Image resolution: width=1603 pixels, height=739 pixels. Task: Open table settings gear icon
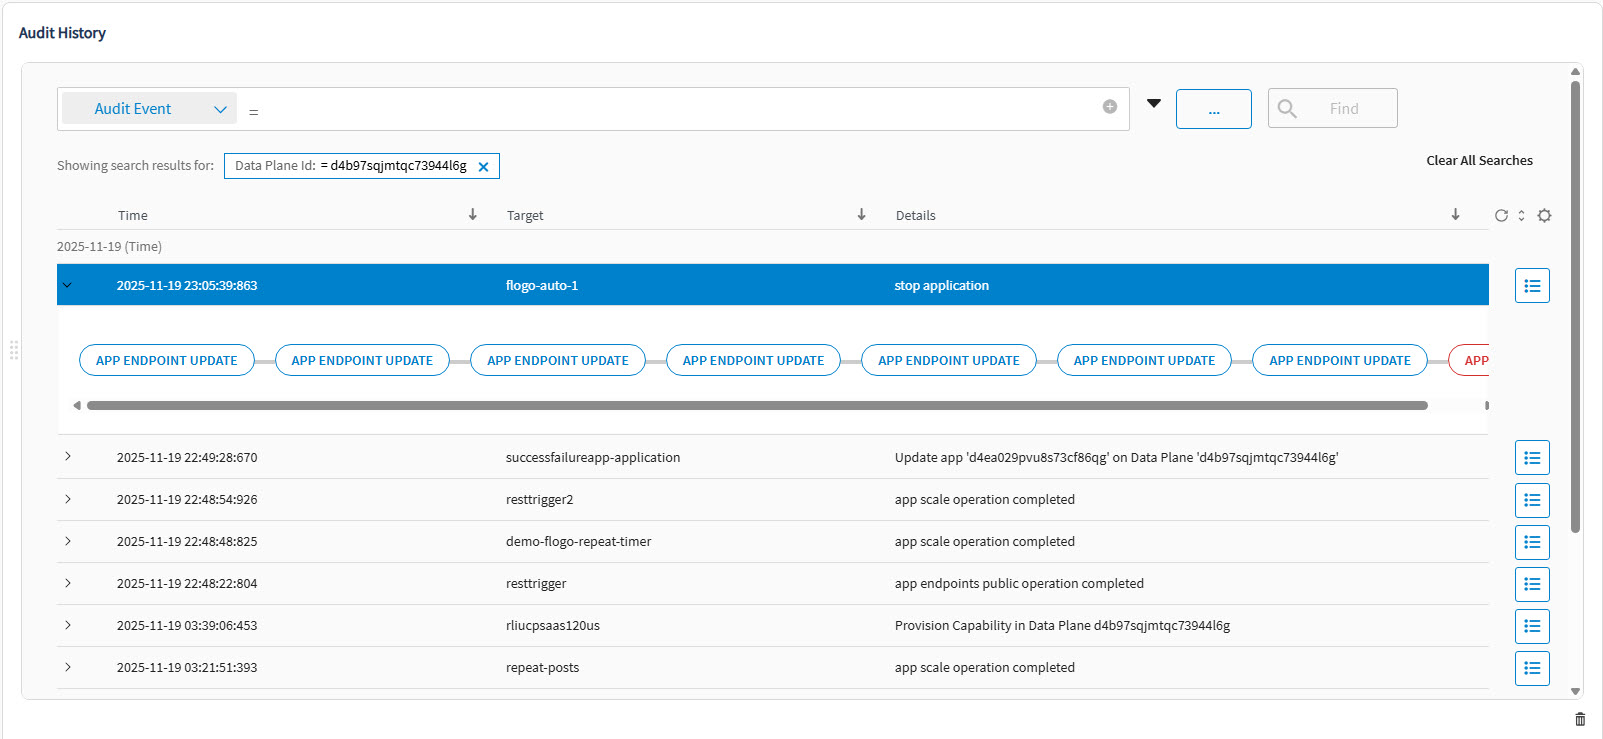[1544, 216]
